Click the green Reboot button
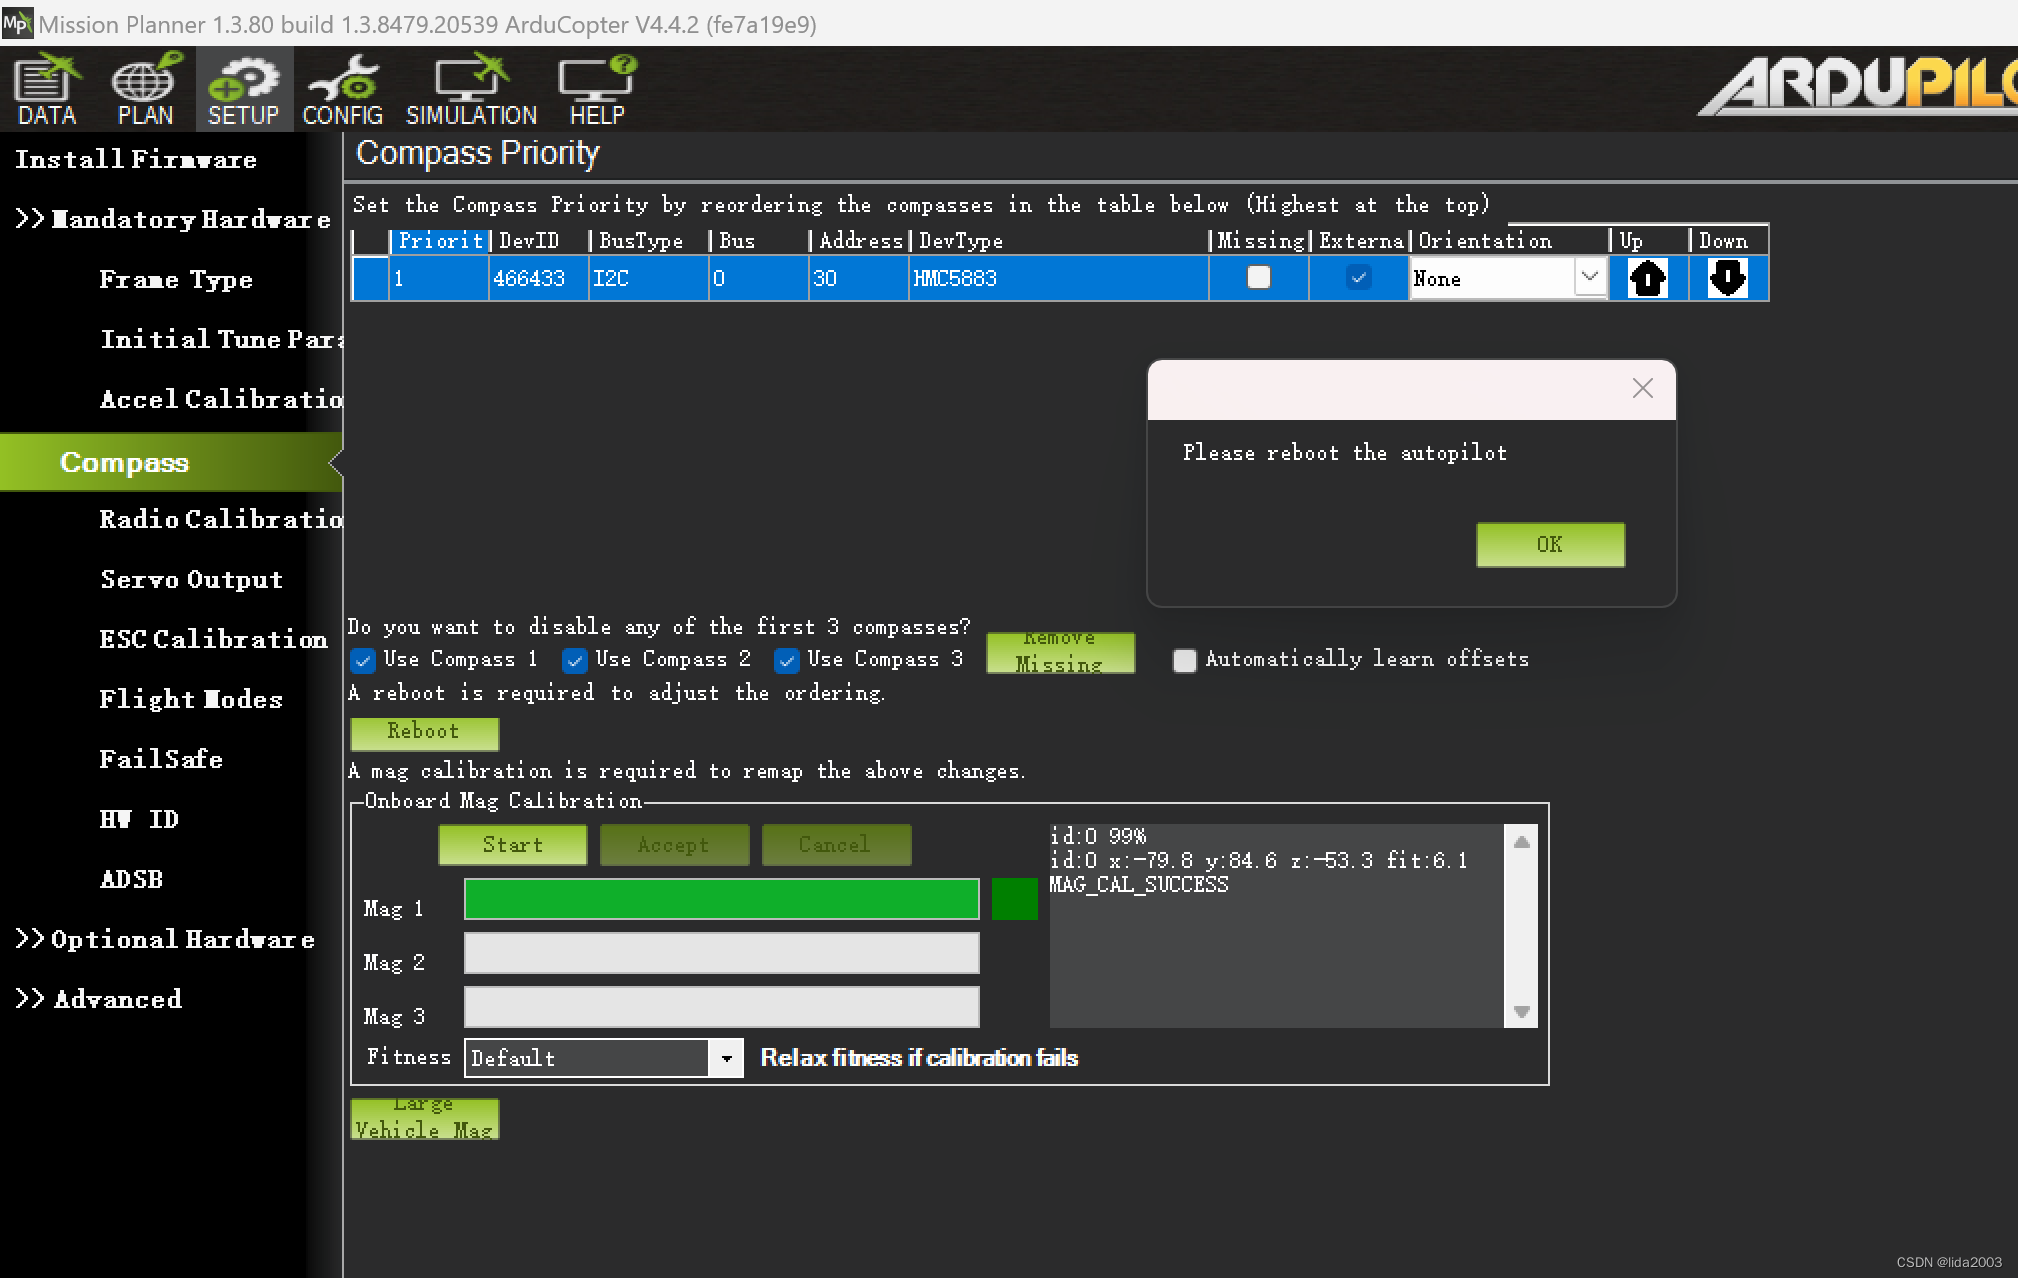Image resolution: width=2018 pixels, height=1278 pixels. click(x=424, y=732)
